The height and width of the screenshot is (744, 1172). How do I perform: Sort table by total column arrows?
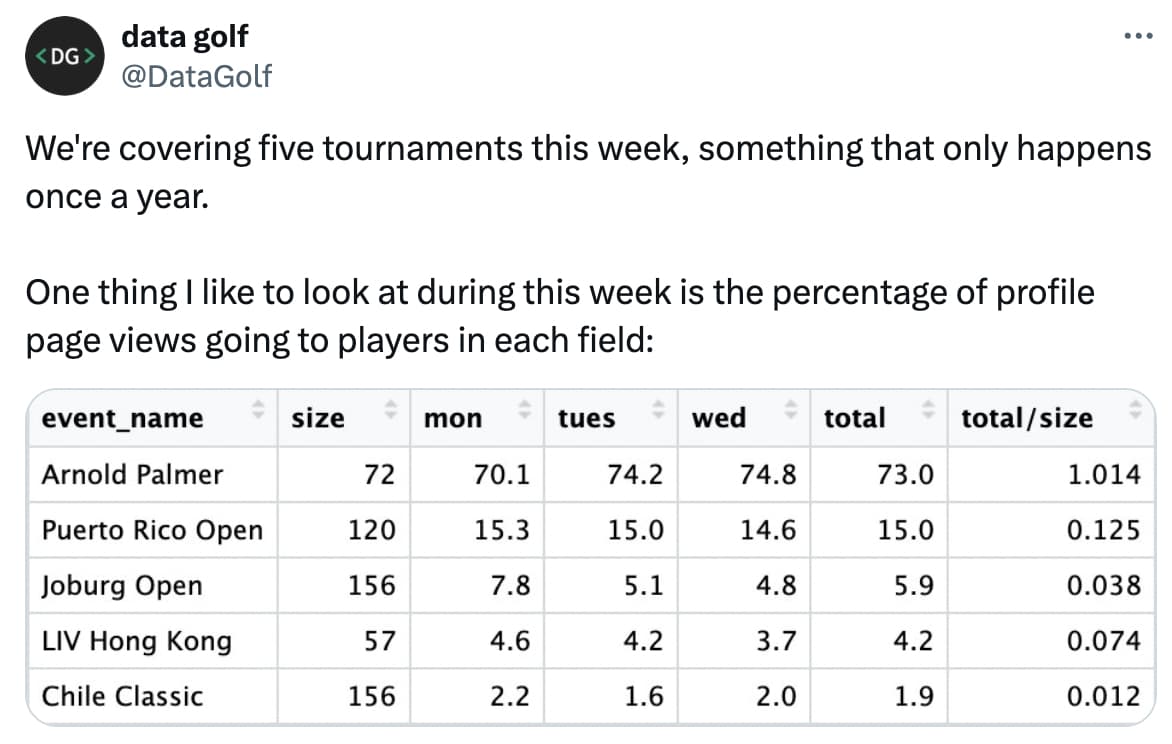click(x=927, y=410)
